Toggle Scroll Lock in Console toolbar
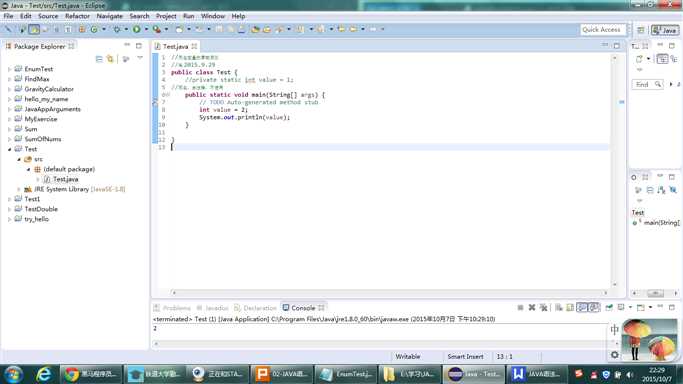Image resolution: width=683 pixels, height=384 pixels. pos(570,307)
